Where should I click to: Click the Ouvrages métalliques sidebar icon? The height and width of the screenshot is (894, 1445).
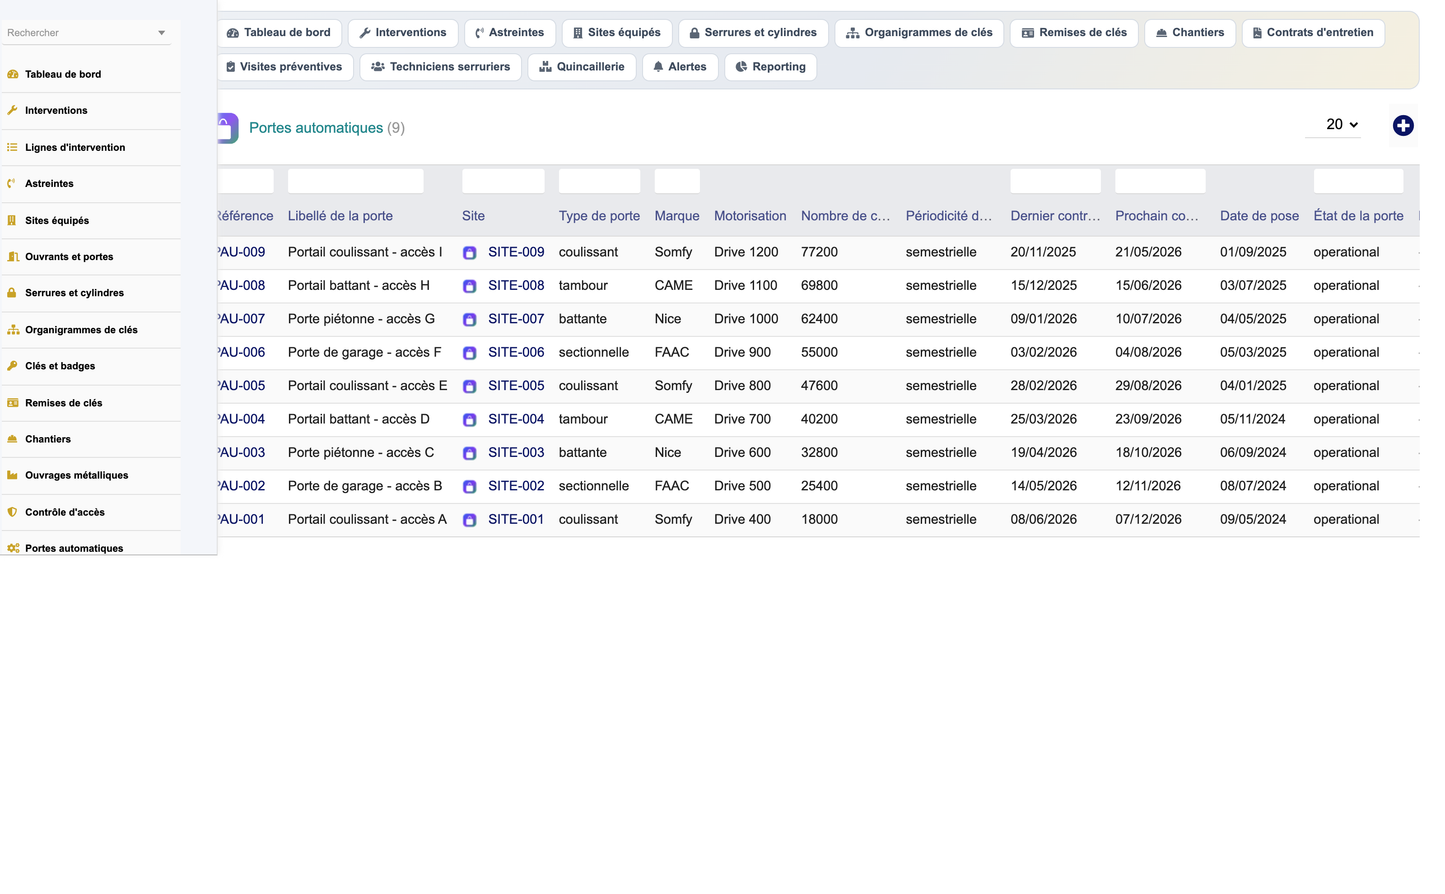pyautogui.click(x=13, y=475)
